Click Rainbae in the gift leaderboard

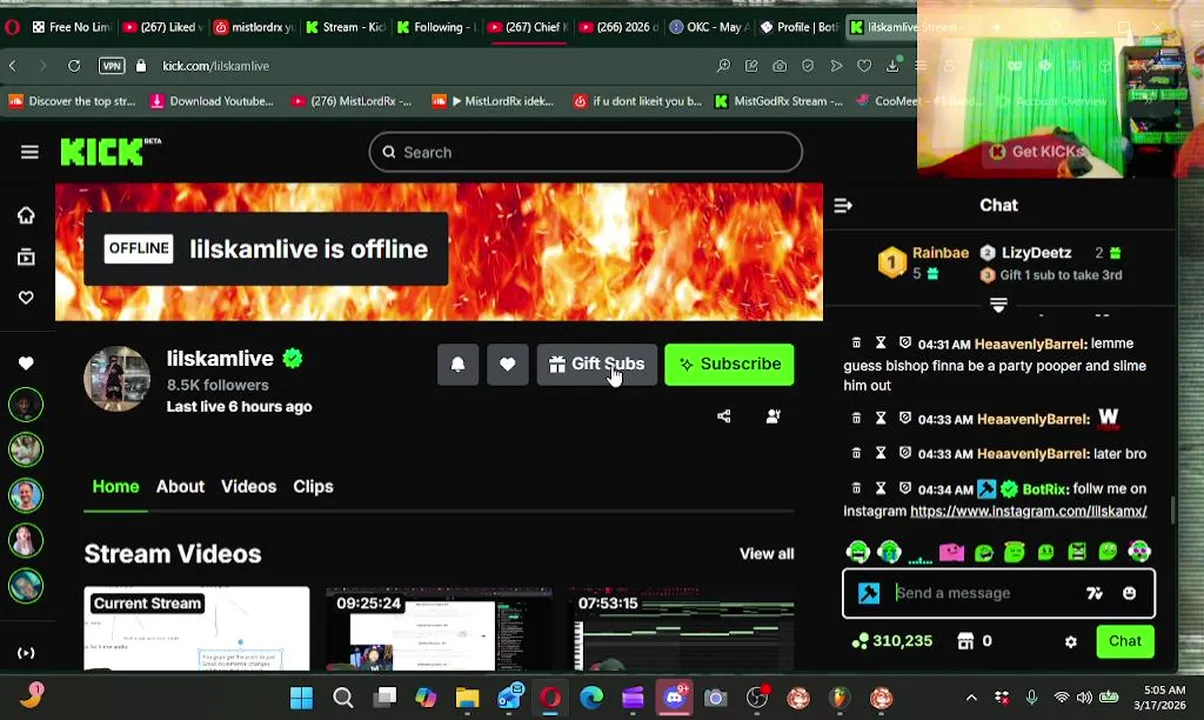(940, 253)
